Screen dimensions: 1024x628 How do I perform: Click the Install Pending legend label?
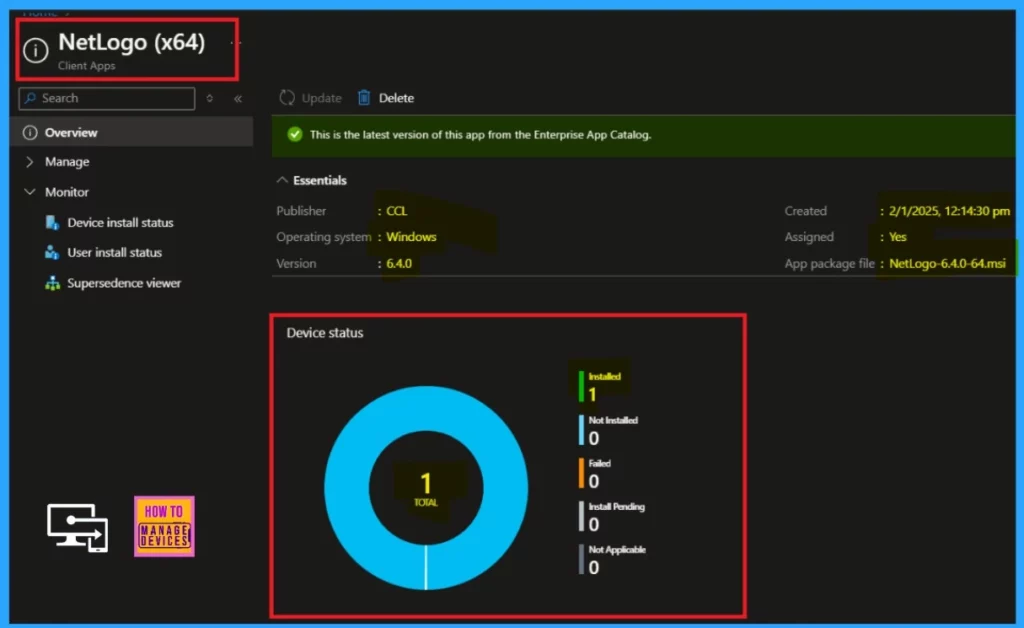pos(616,507)
